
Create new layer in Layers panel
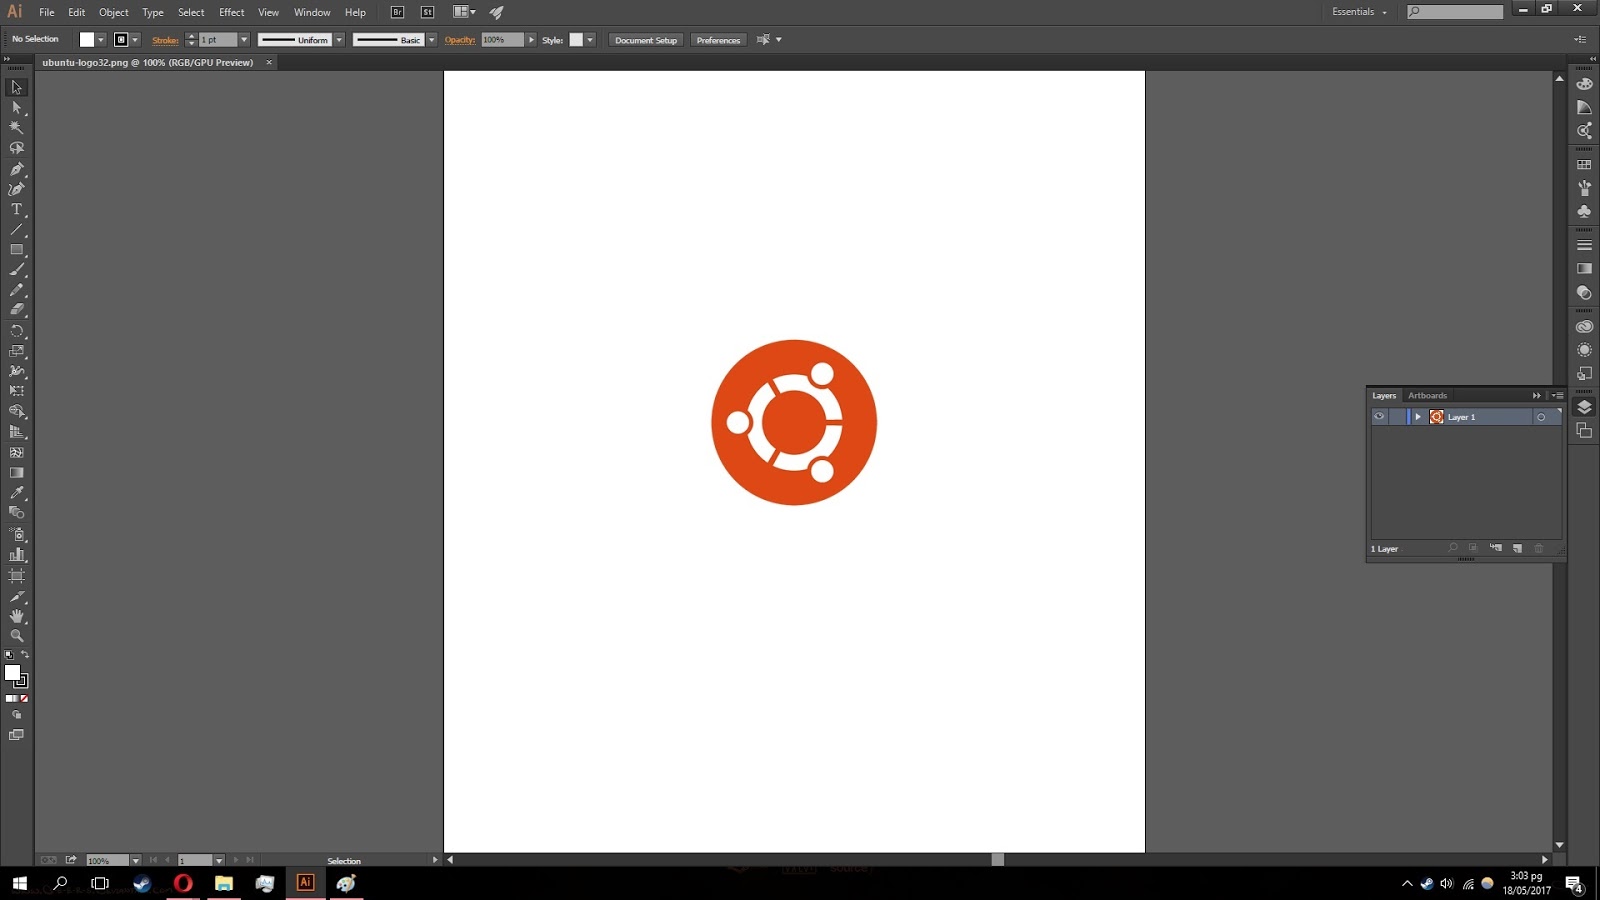click(x=1517, y=548)
